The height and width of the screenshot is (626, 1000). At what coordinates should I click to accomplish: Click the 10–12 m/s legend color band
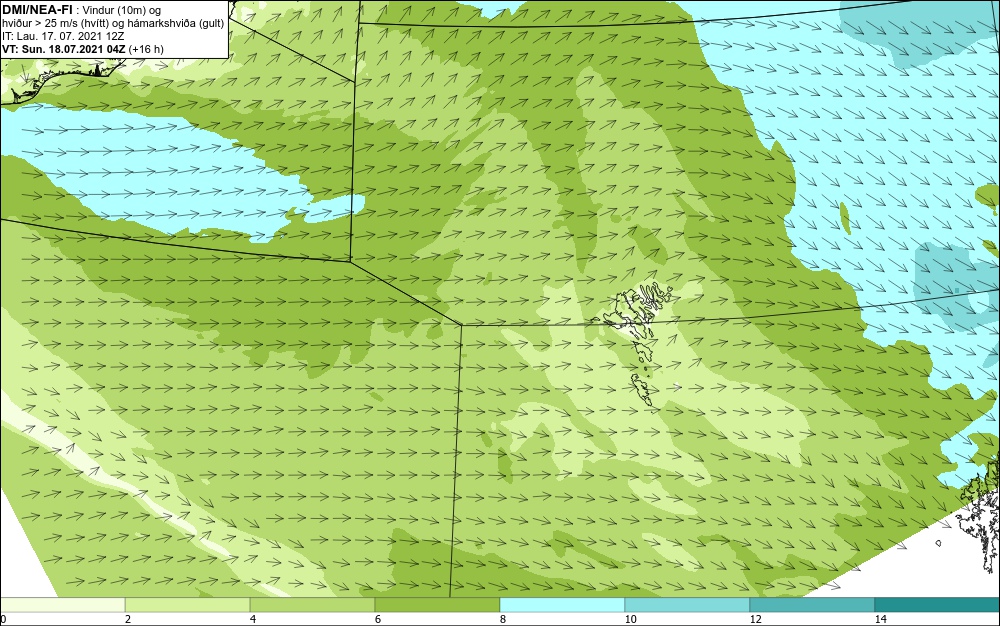[x=687, y=605]
